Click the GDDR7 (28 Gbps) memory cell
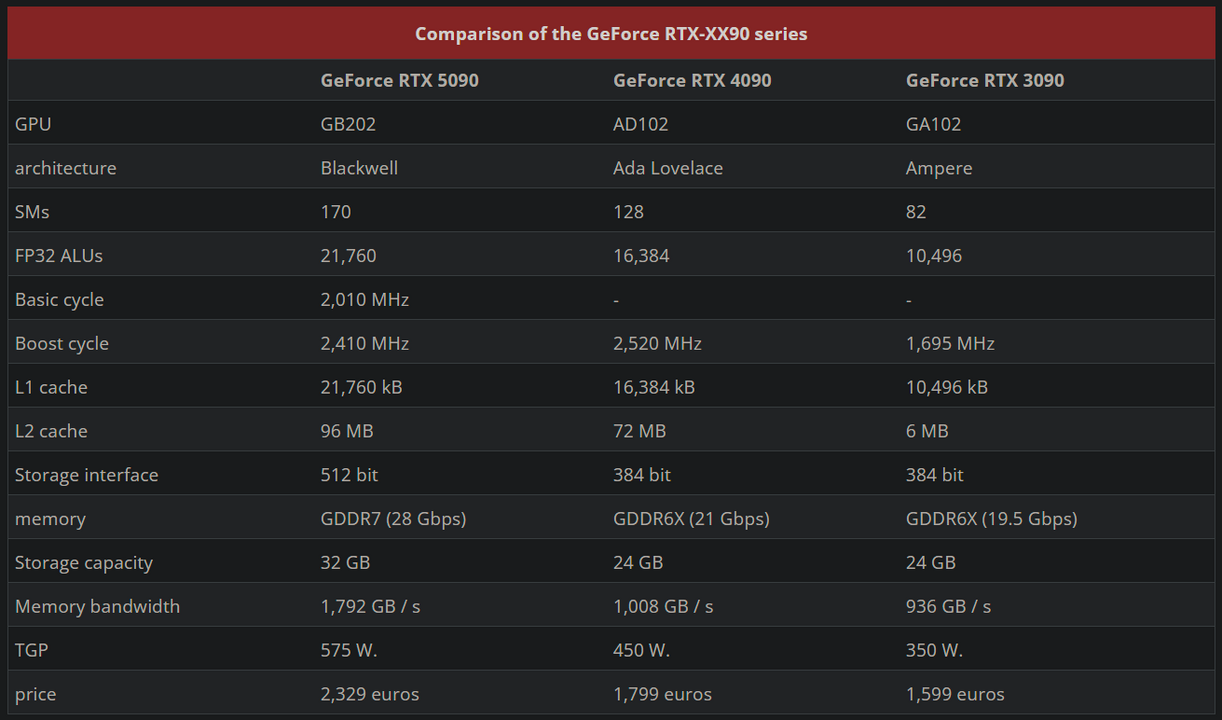 [x=393, y=519]
